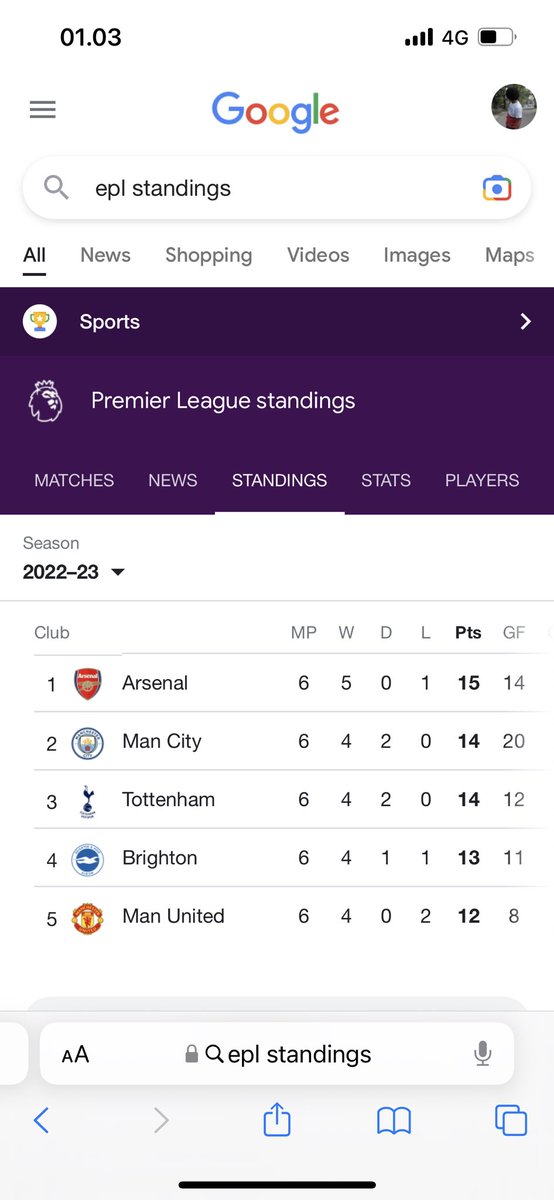Tap the Premier League lion logo
This screenshot has height=1200, width=554.
pyautogui.click(x=45, y=401)
